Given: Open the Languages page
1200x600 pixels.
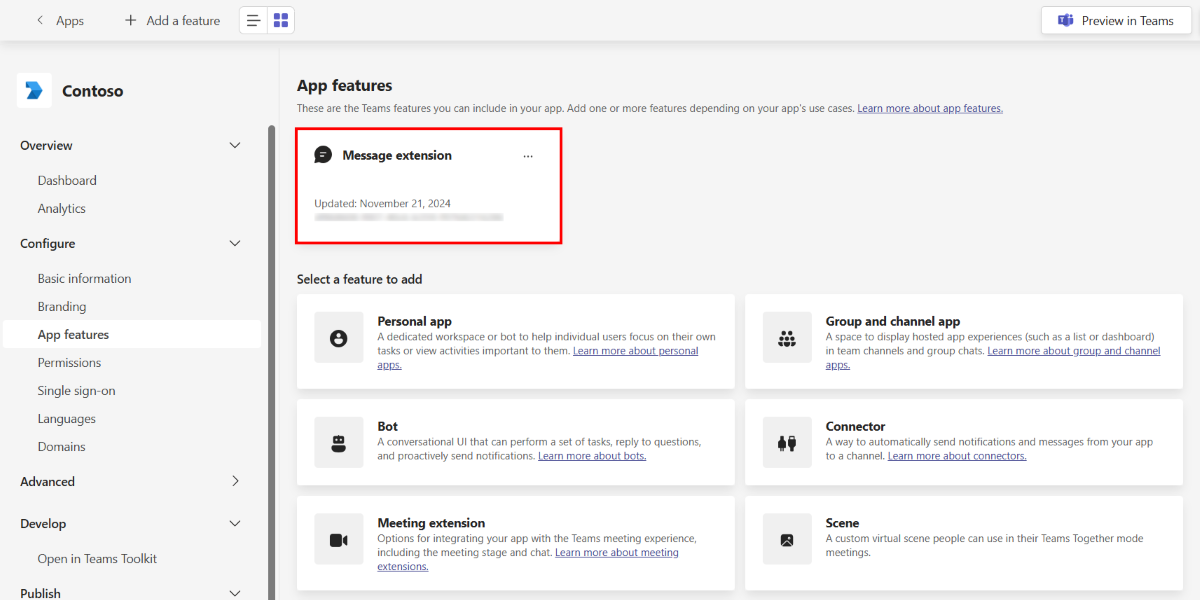Looking at the screenshot, I should (x=67, y=419).
